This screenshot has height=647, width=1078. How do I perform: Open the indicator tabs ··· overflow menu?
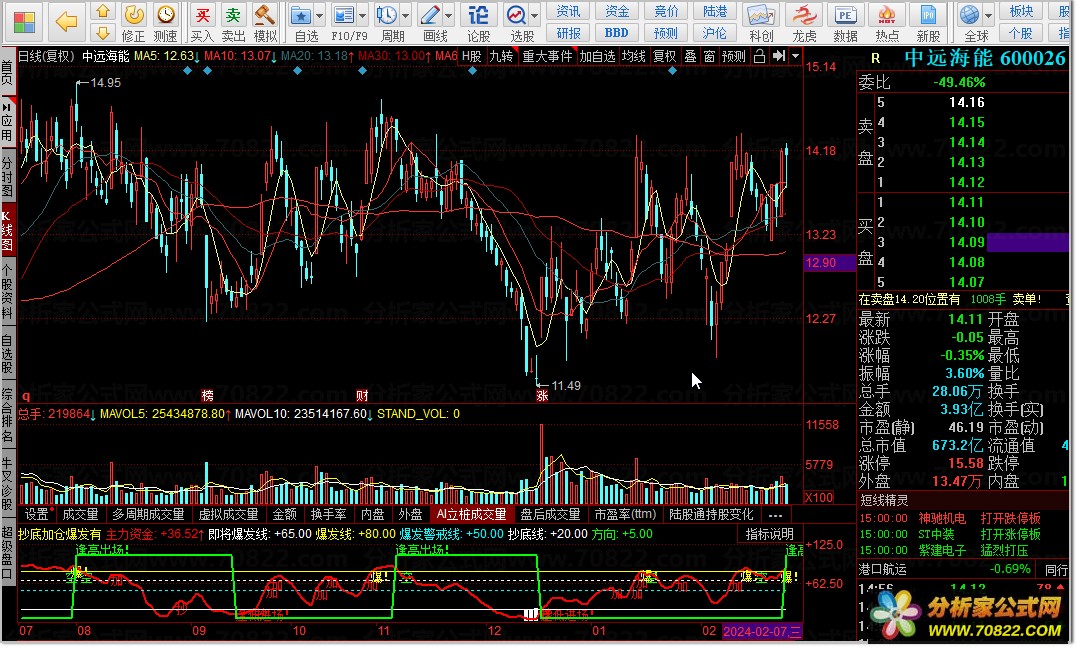pos(776,515)
